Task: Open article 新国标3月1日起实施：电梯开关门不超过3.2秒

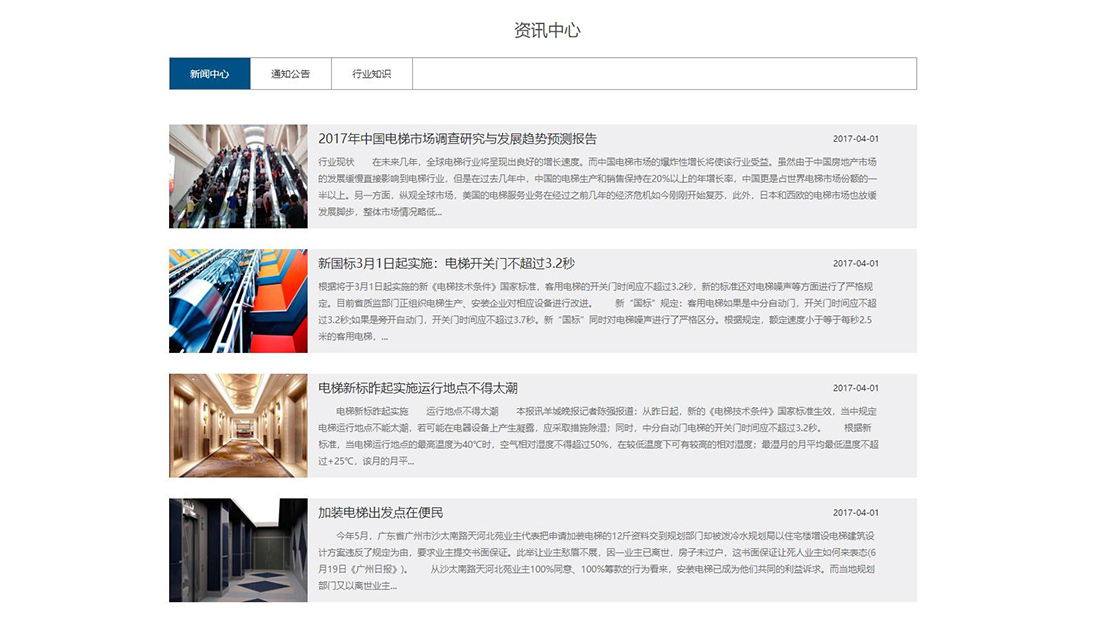Action: (x=446, y=264)
